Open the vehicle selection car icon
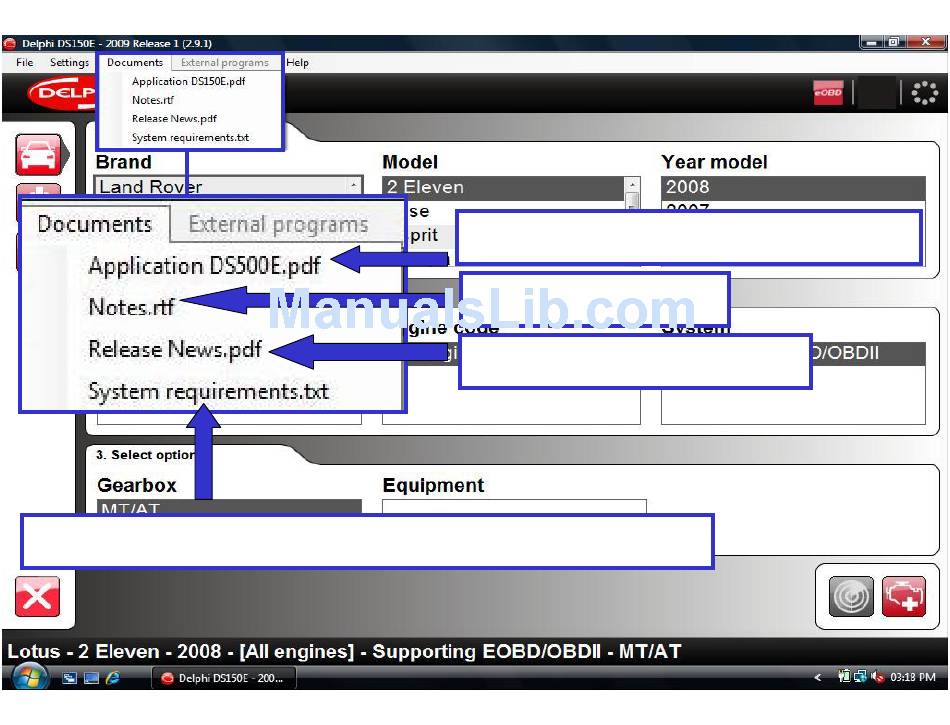Viewport: 950px width, 725px height. (39, 155)
